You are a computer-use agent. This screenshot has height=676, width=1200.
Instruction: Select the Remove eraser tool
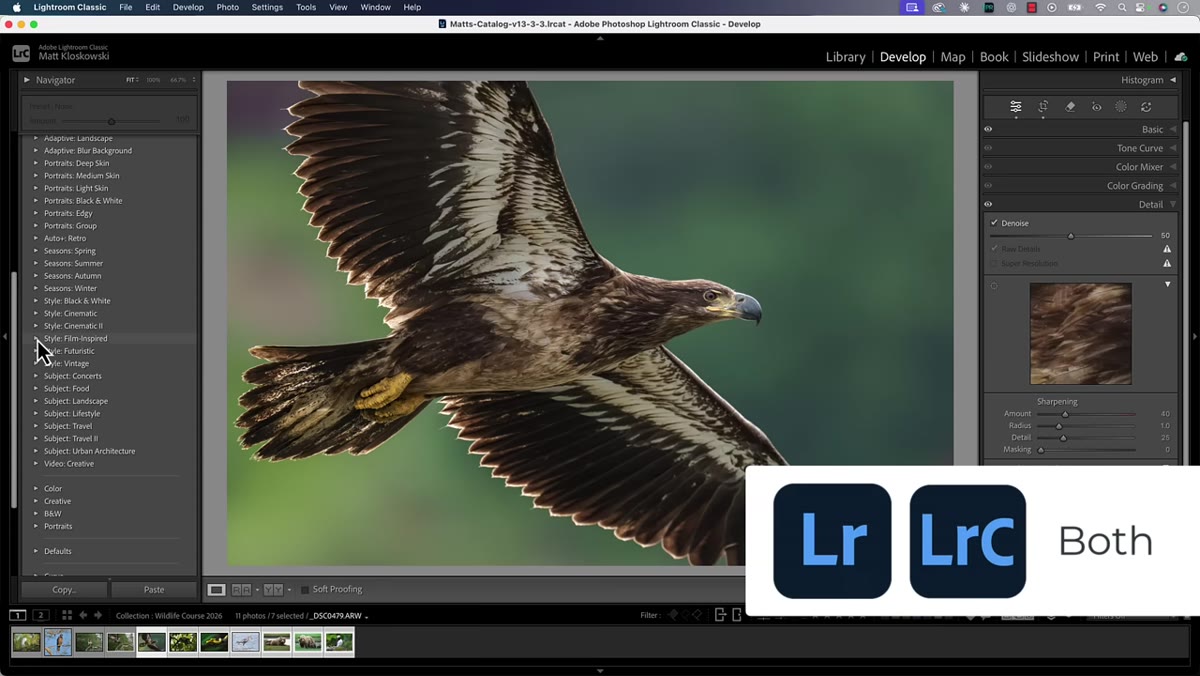click(x=1070, y=107)
